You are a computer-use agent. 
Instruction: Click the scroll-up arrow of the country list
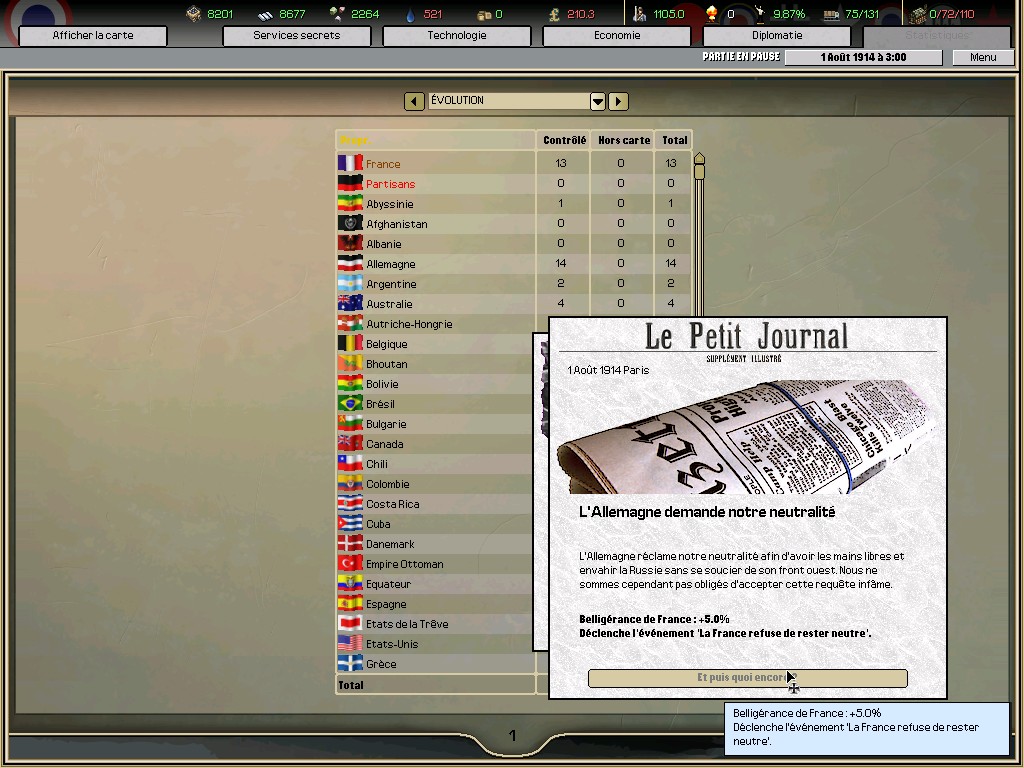pos(699,158)
